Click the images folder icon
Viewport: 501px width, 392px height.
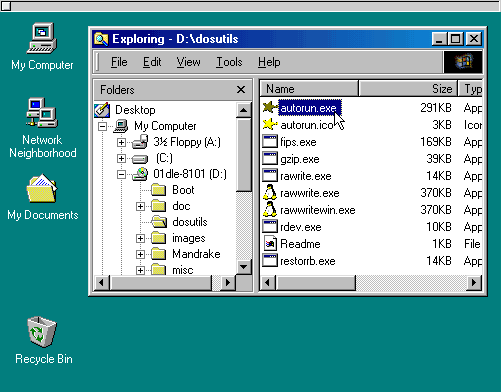[159, 238]
